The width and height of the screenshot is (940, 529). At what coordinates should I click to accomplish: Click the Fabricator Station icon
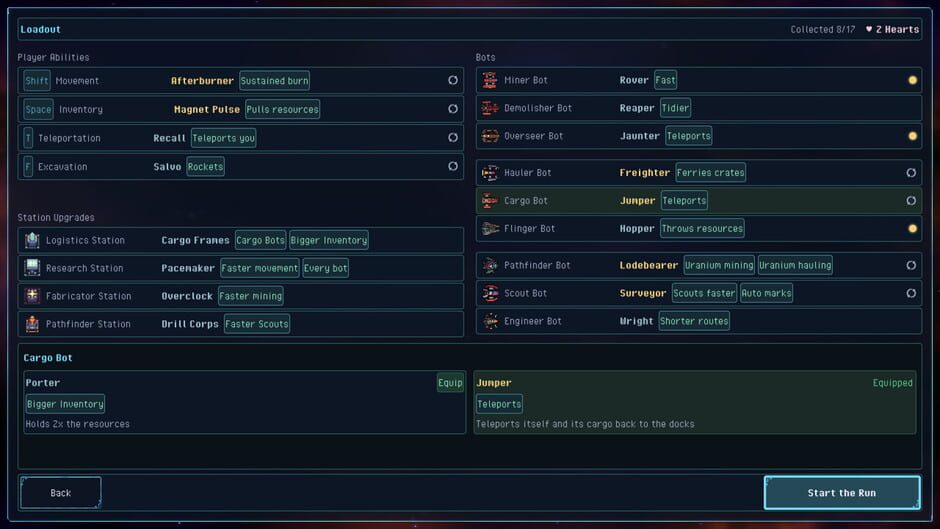(32, 296)
